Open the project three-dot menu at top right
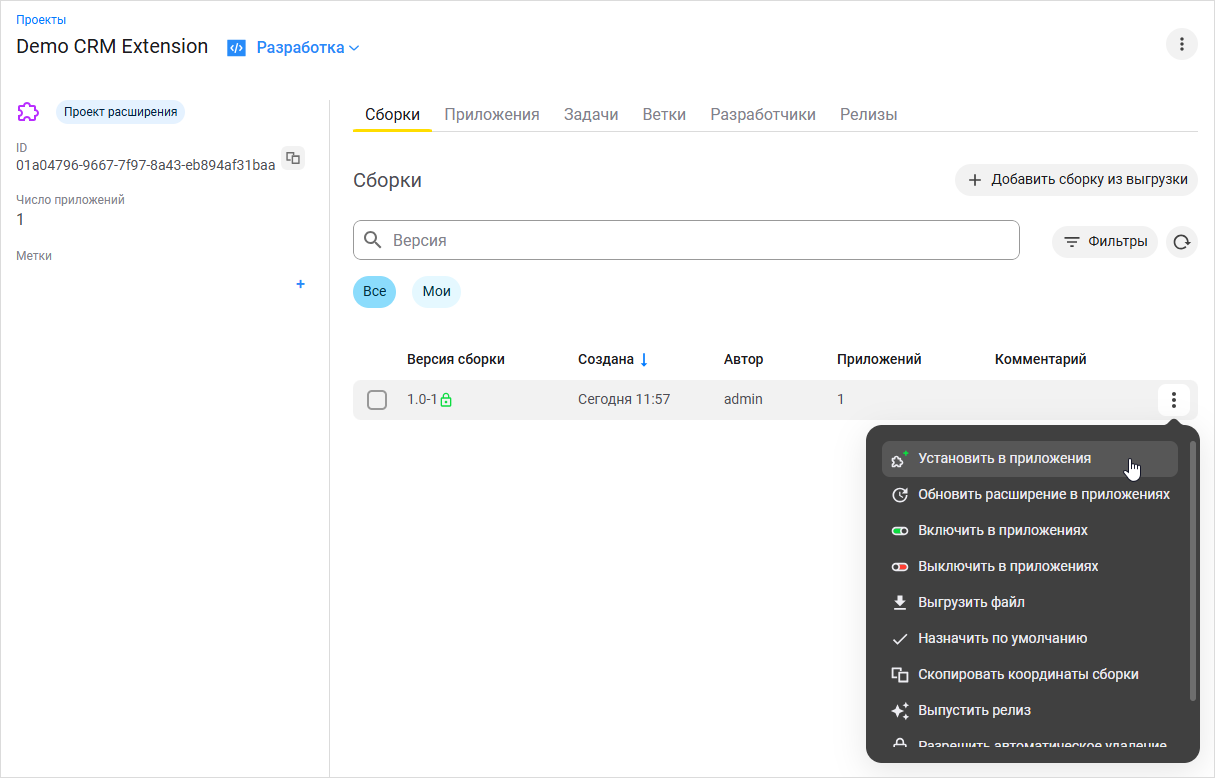Viewport: 1215px width, 778px height. 1182,44
